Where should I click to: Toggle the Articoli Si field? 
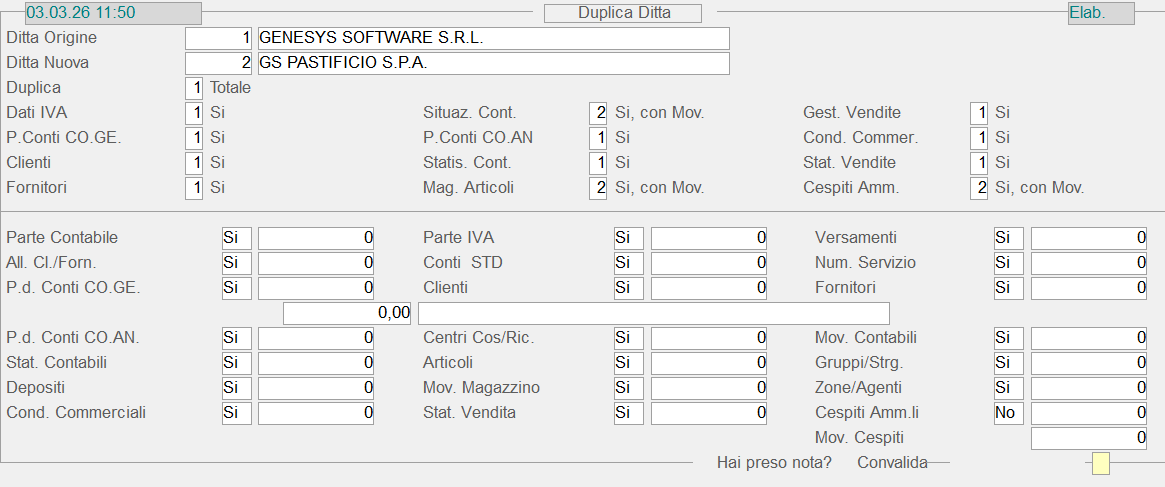[x=628, y=363]
